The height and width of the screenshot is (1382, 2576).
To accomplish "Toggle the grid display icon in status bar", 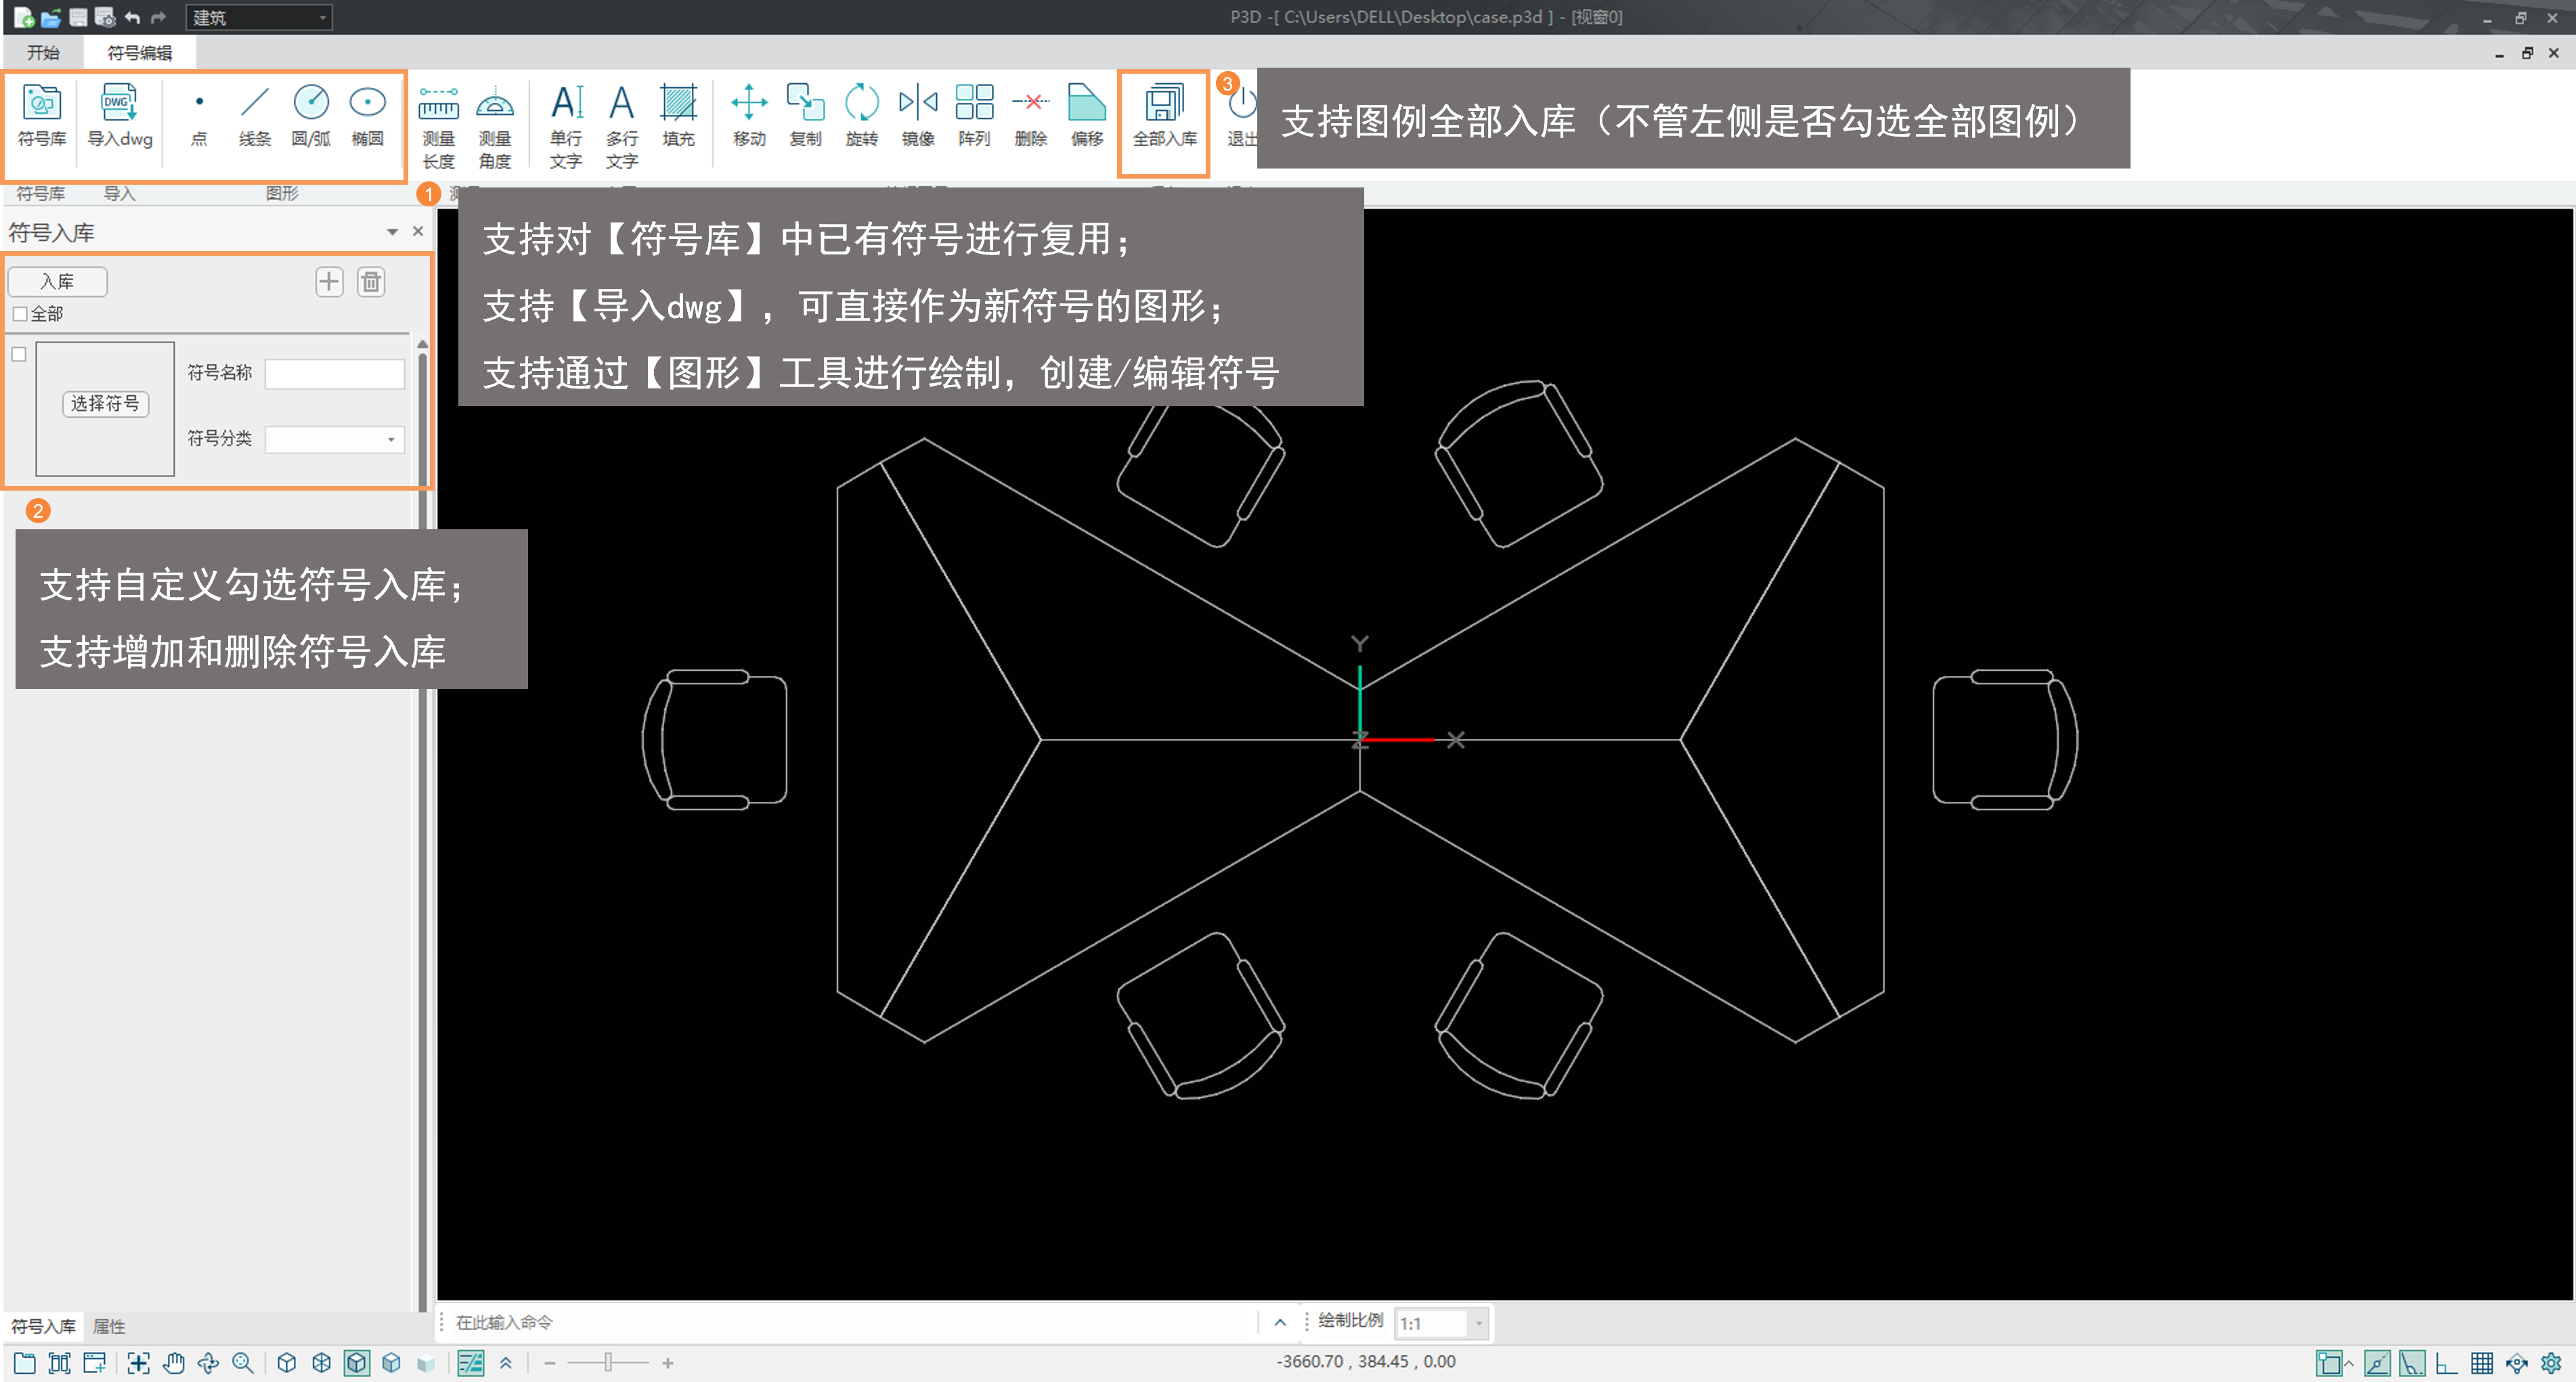I will 2481,1362.
